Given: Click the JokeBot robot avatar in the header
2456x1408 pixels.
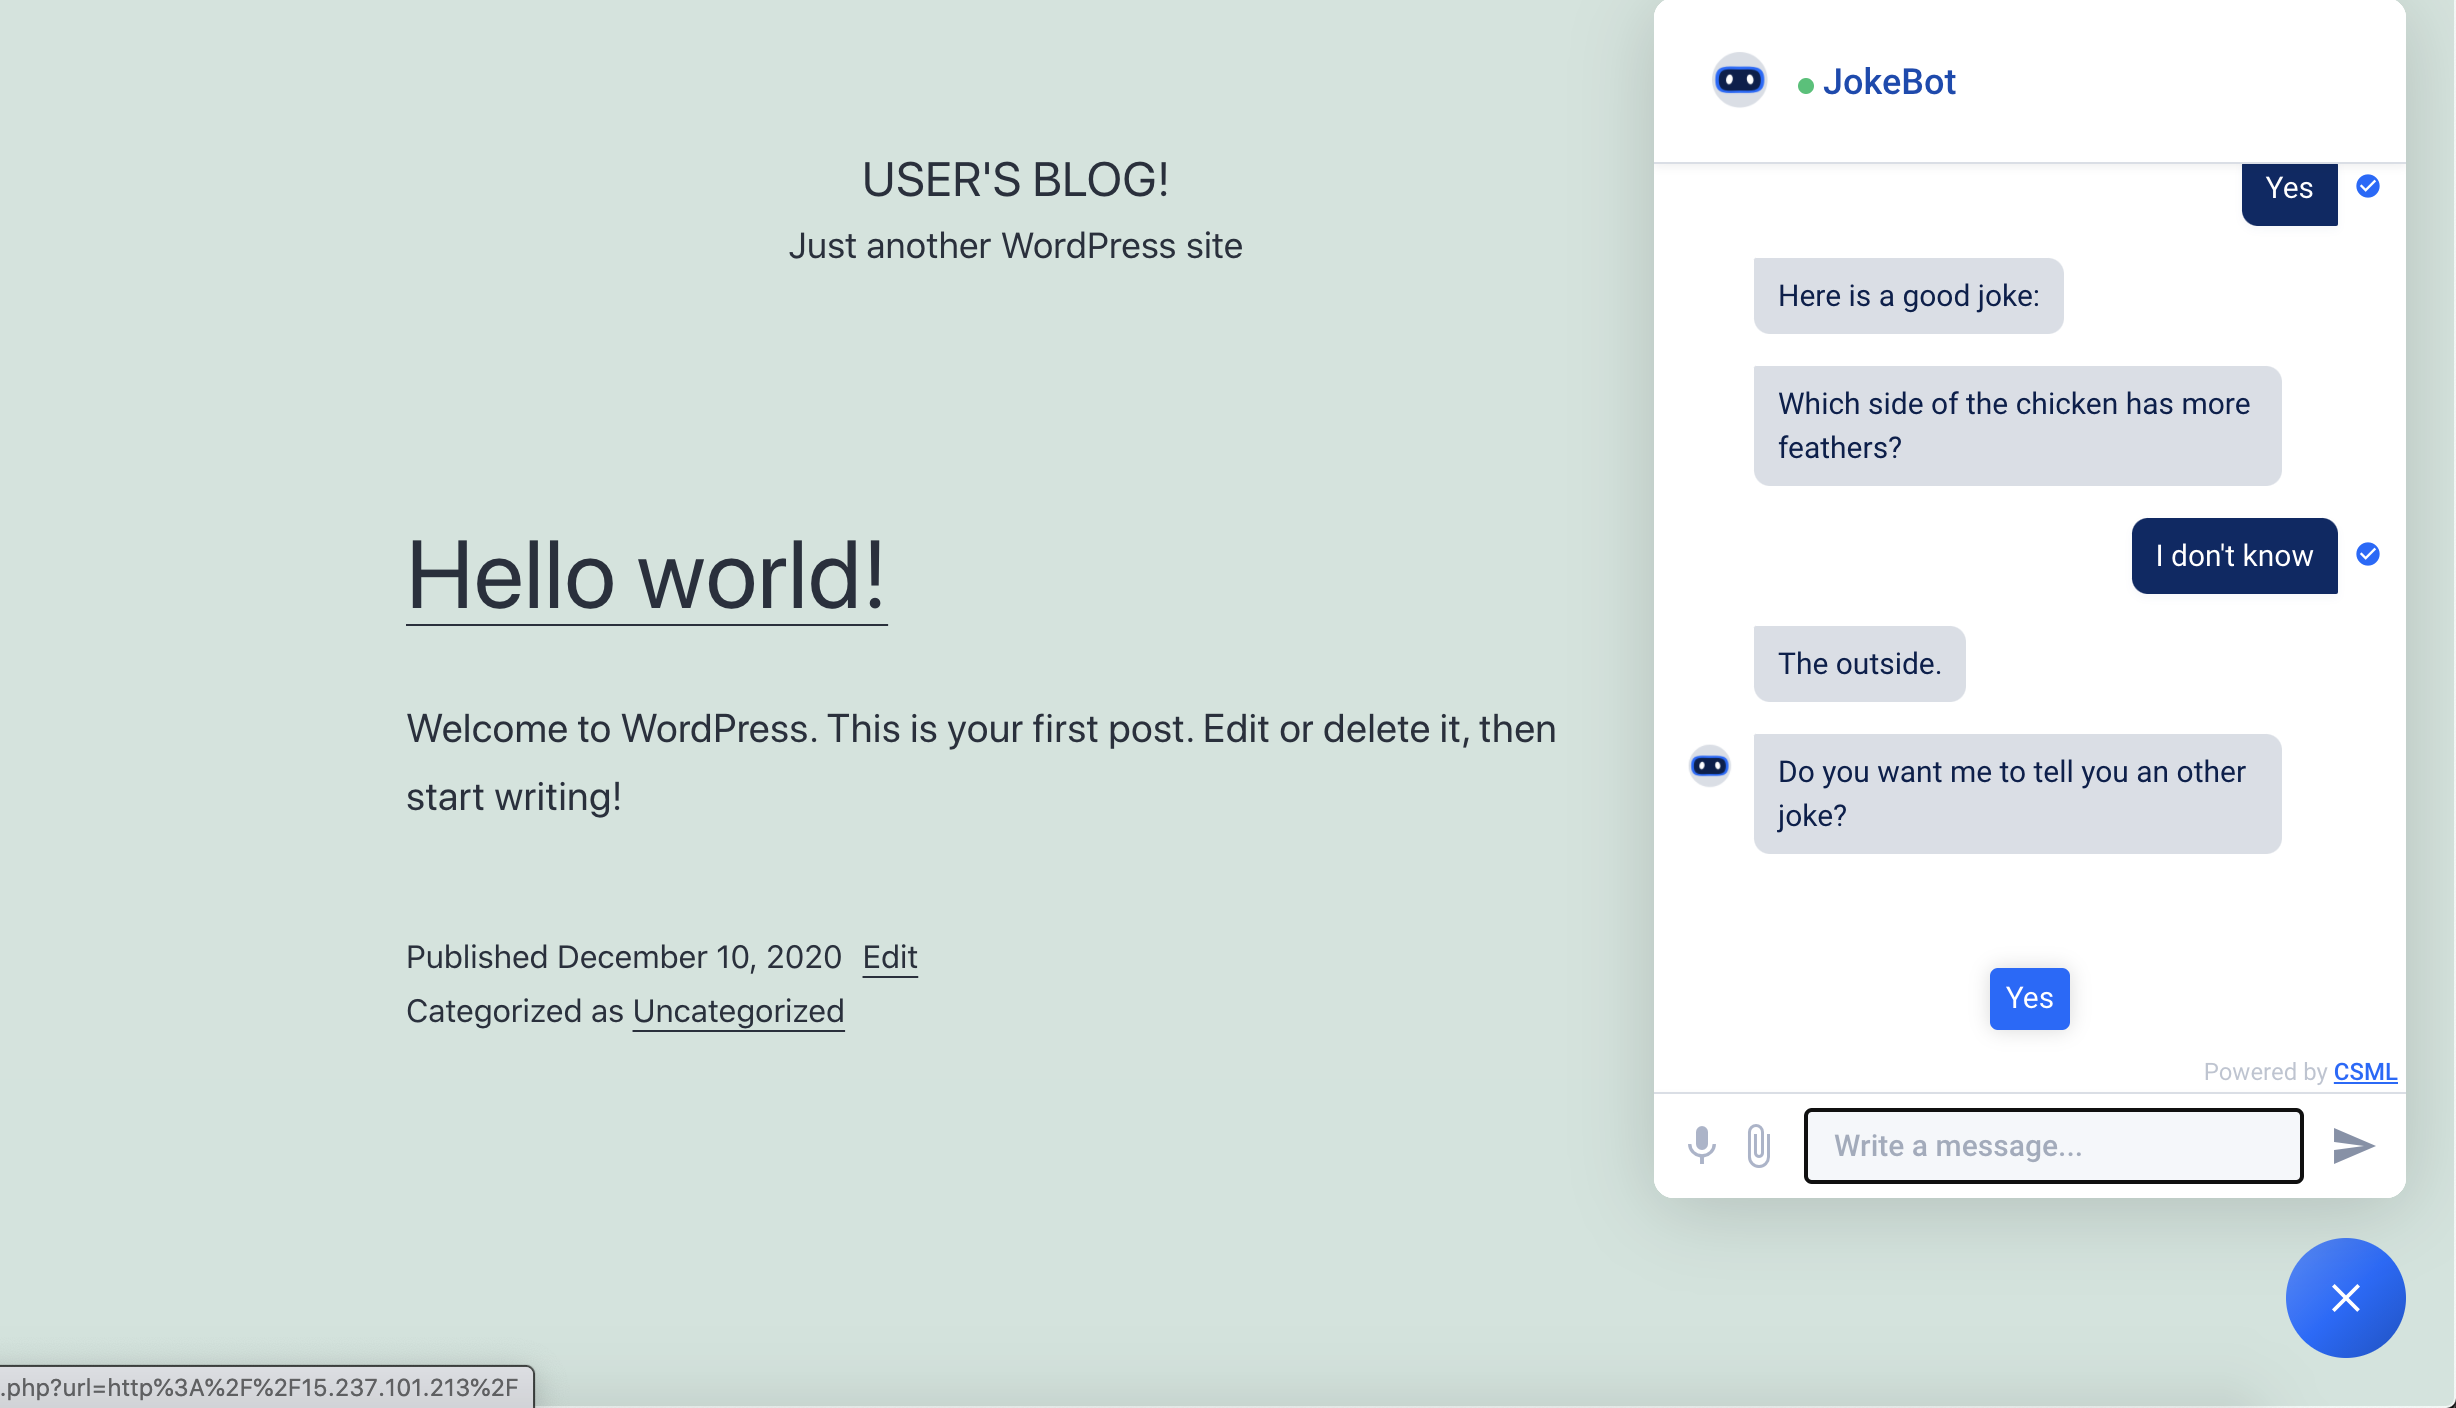Looking at the screenshot, I should click(x=1738, y=80).
